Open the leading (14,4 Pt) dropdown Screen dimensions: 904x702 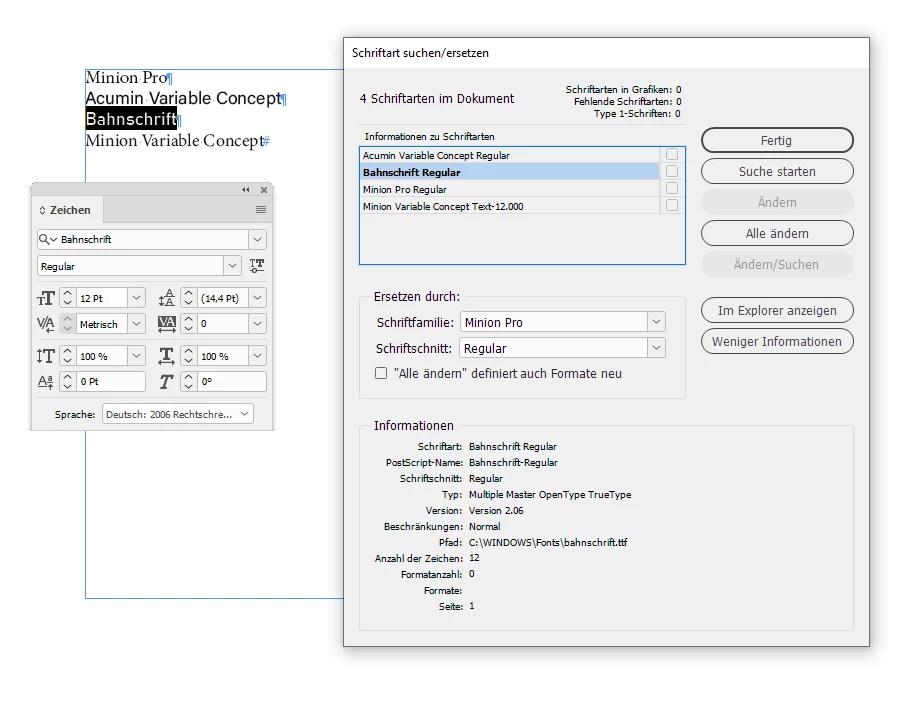[257, 298]
